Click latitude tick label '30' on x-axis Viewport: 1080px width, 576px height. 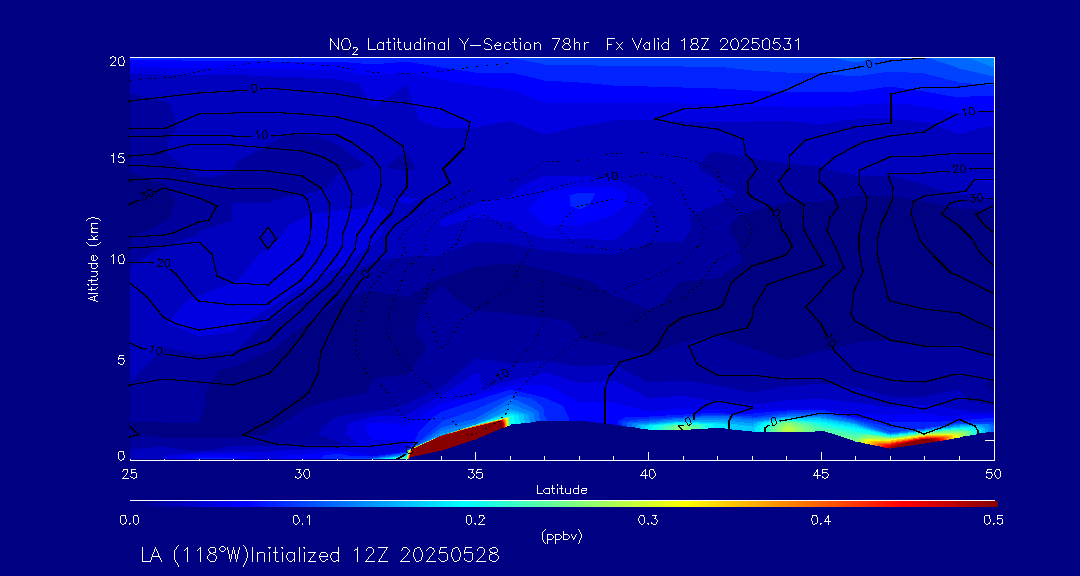[x=302, y=473]
